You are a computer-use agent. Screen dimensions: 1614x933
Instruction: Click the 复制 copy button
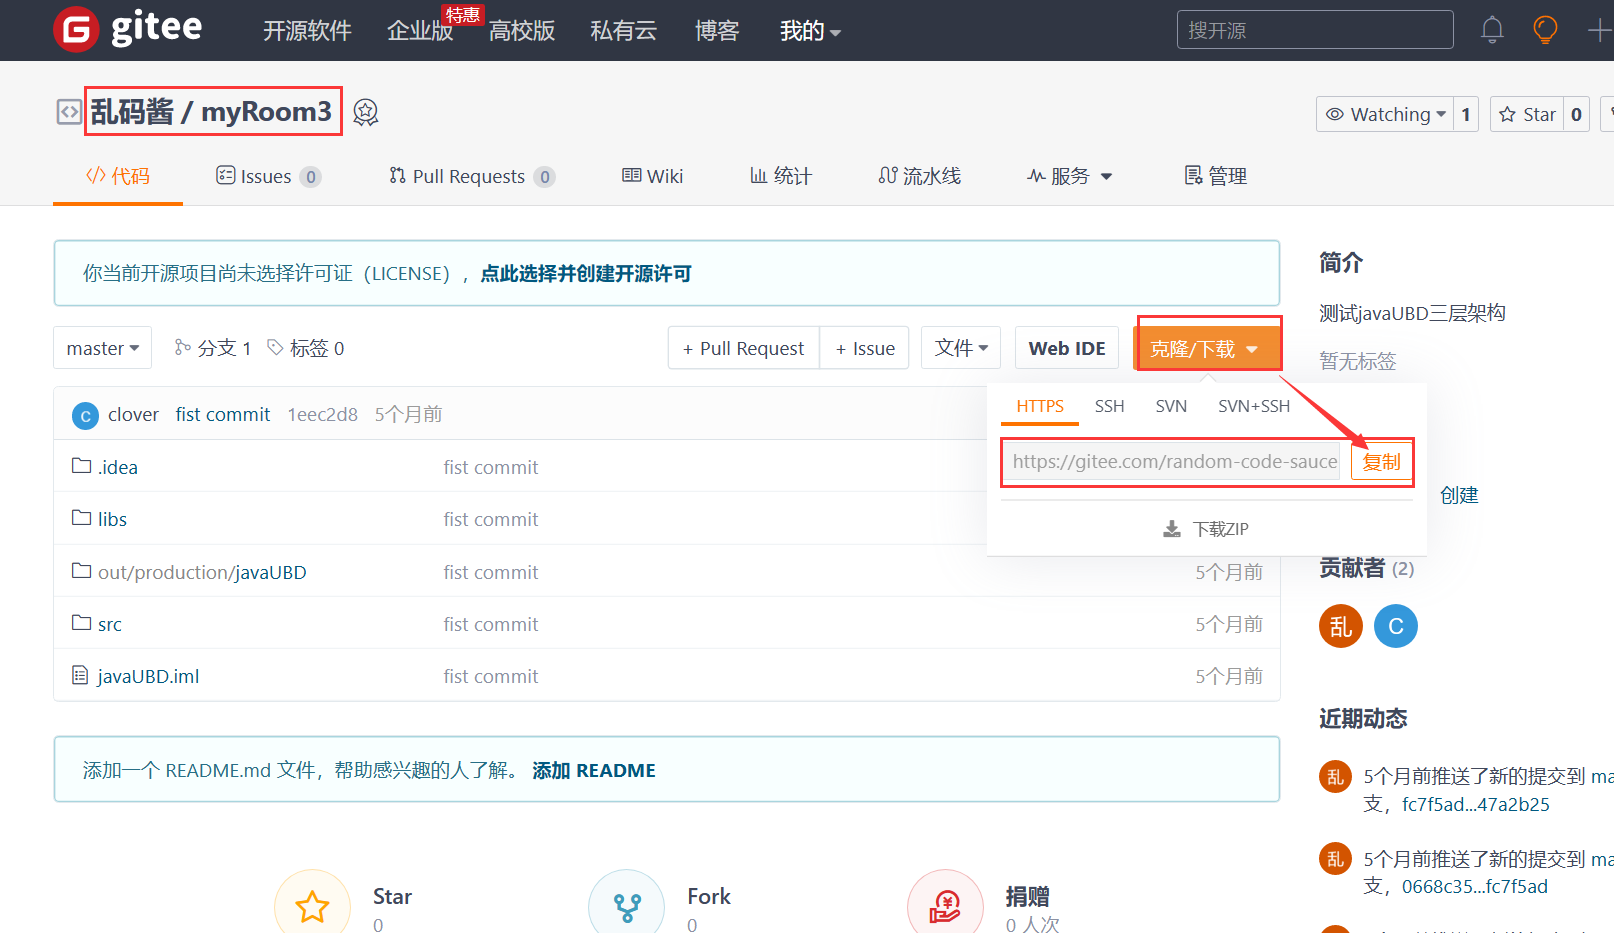point(1381,462)
